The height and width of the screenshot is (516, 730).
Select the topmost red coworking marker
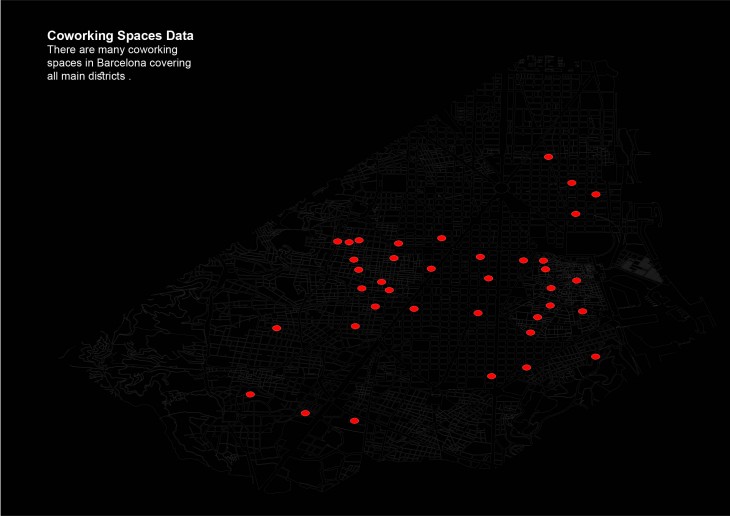tap(548, 157)
